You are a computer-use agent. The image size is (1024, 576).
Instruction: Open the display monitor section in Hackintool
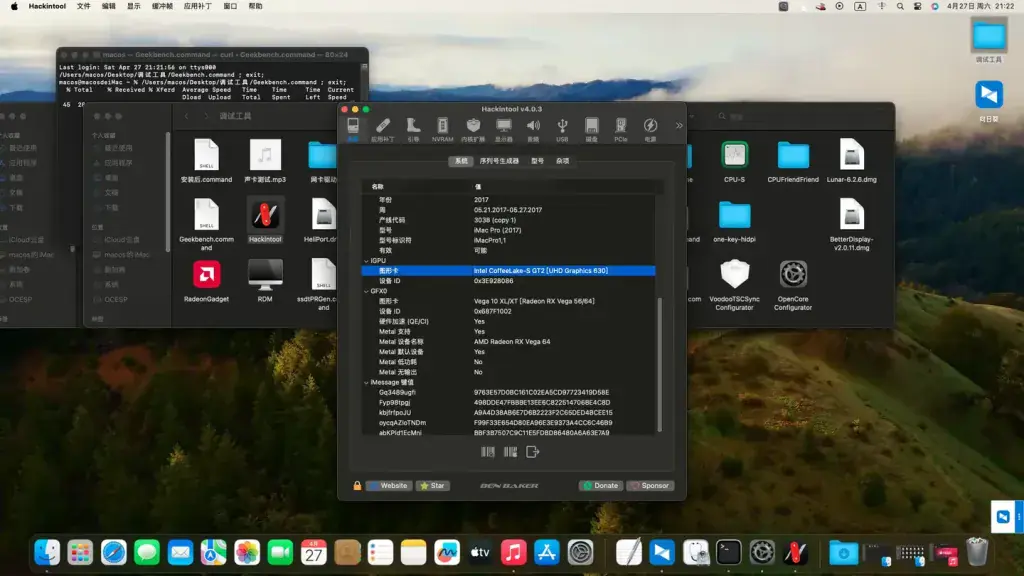pos(504,129)
